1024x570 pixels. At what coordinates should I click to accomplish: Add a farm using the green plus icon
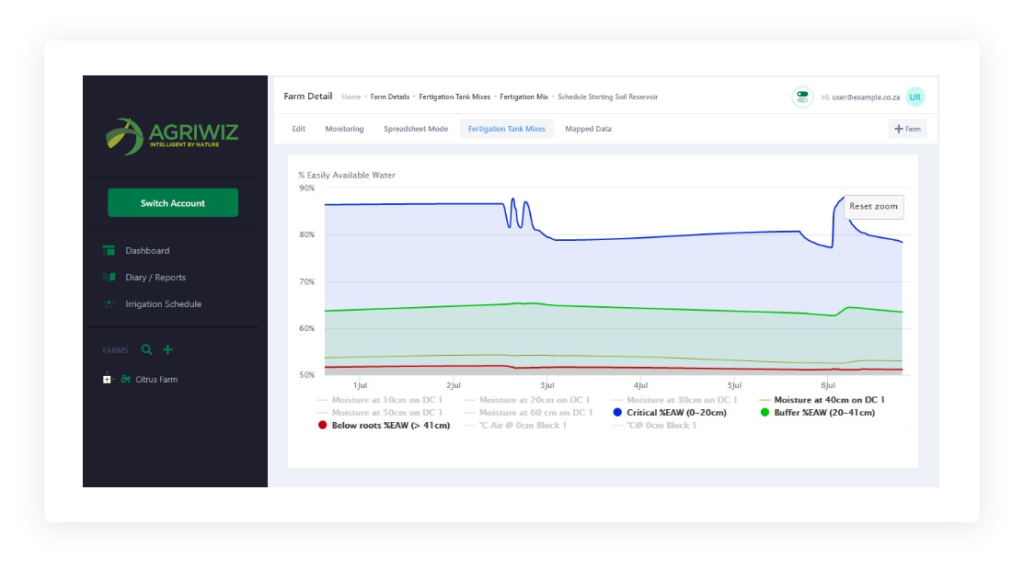click(168, 350)
